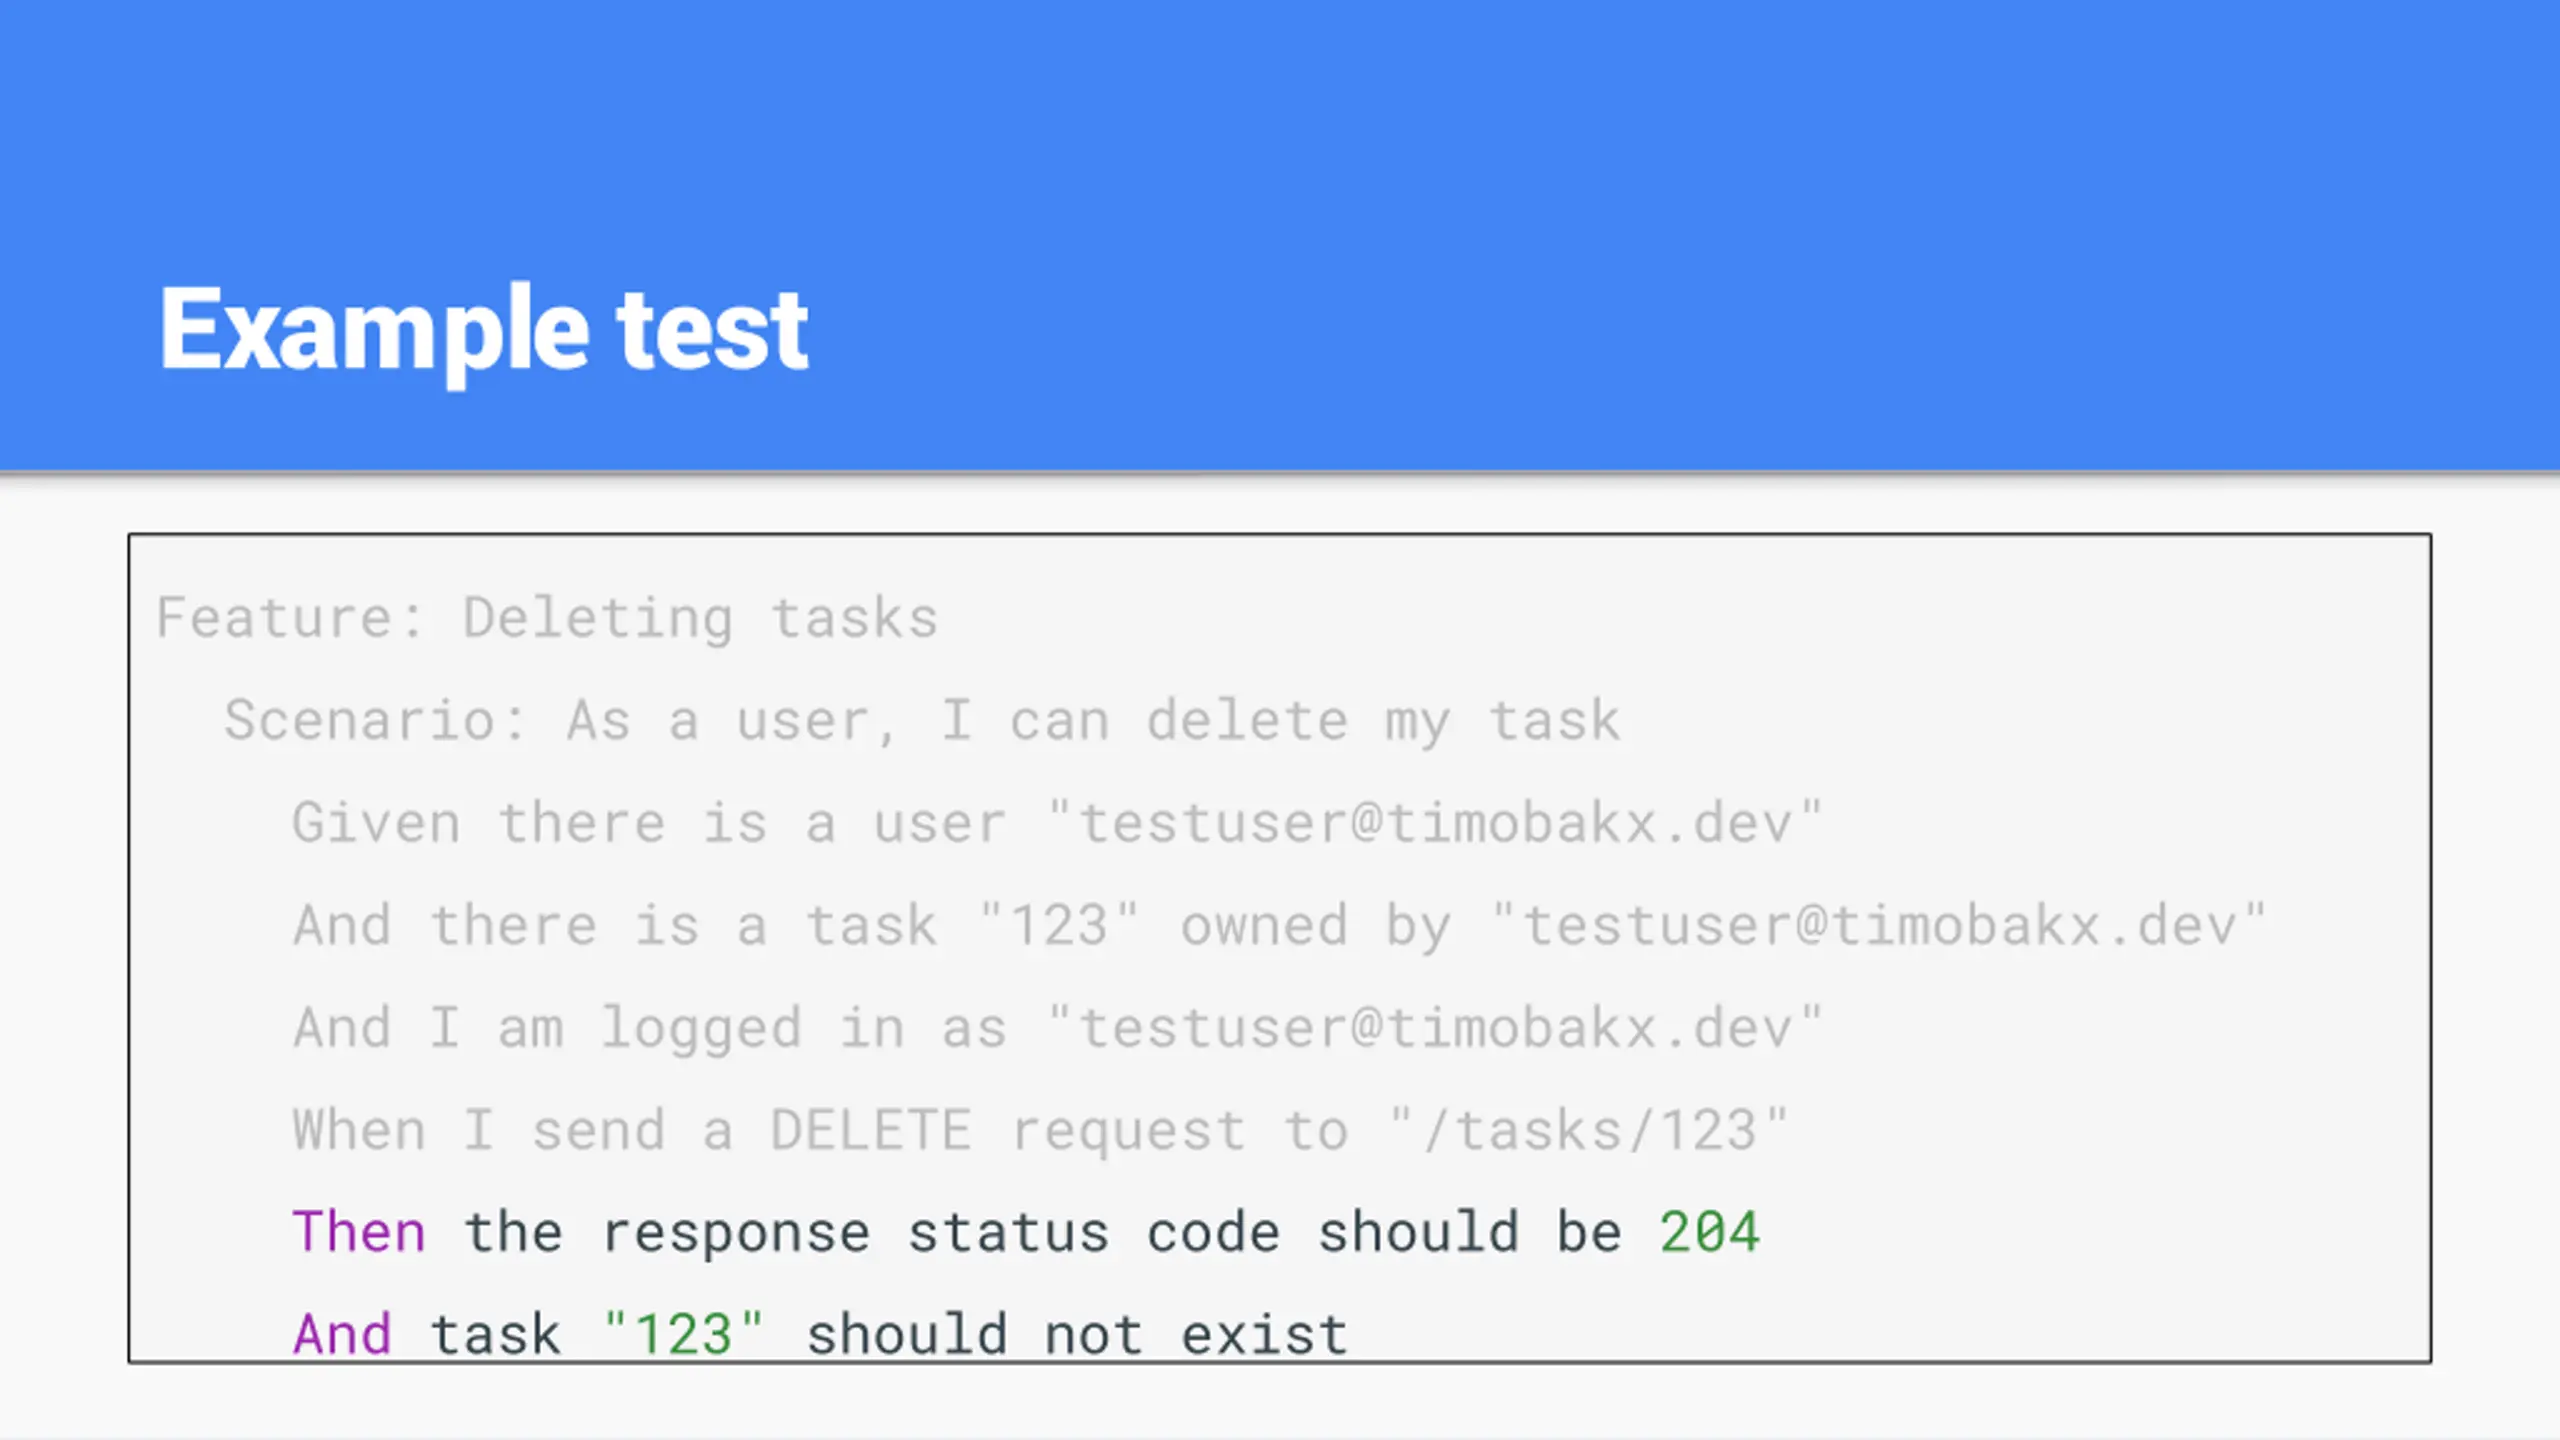Click the purple "And" keyword on the last line
The width and height of the screenshot is (2560, 1440).
342,1335
